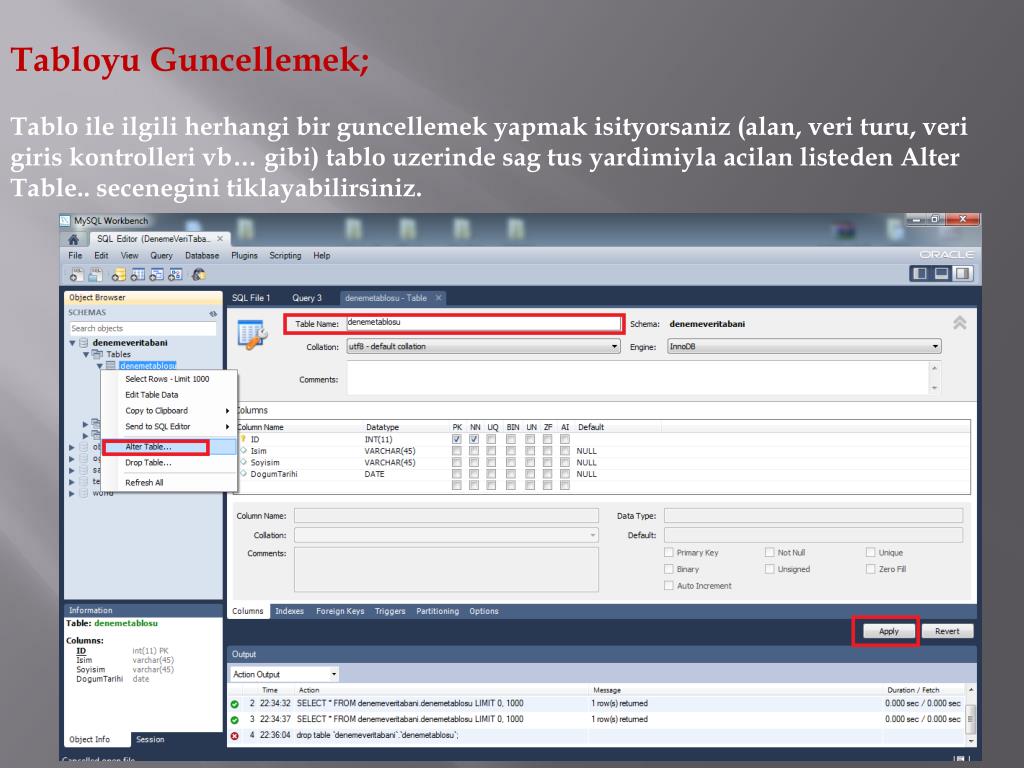
Task: Create a new table toolbar icon
Action: pos(137,275)
